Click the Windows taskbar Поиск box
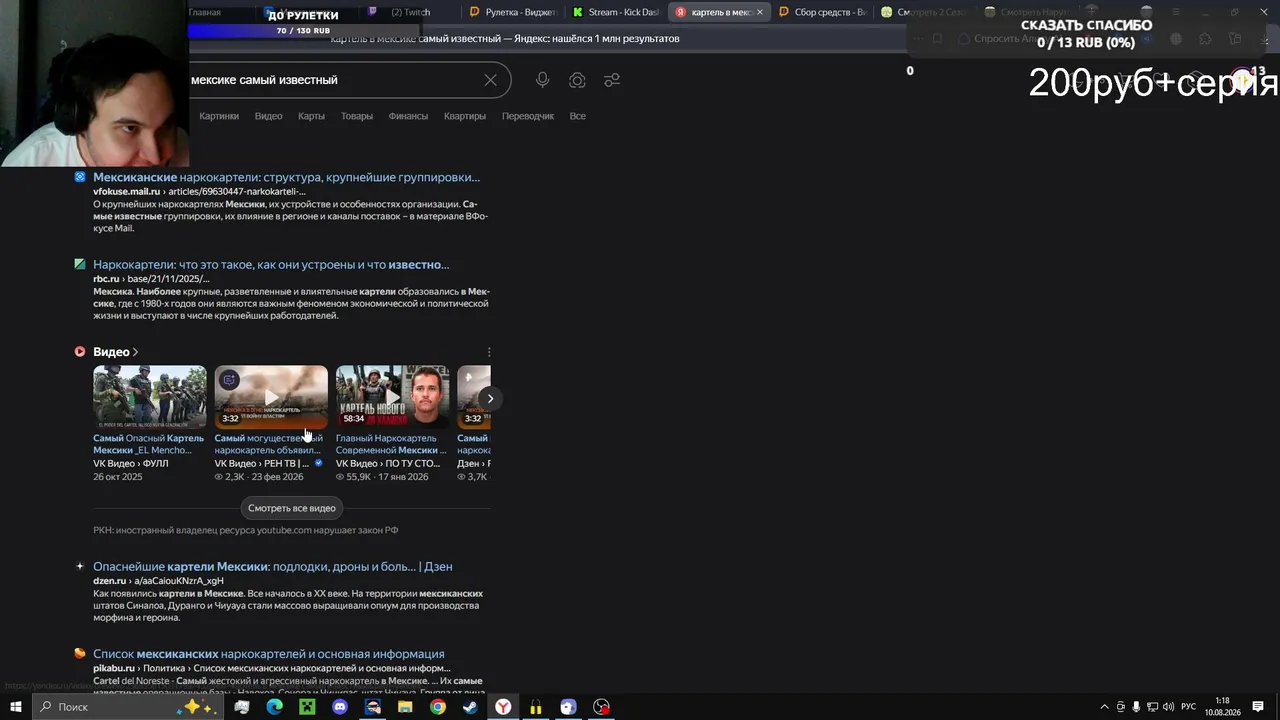The image size is (1280, 720). [127, 707]
